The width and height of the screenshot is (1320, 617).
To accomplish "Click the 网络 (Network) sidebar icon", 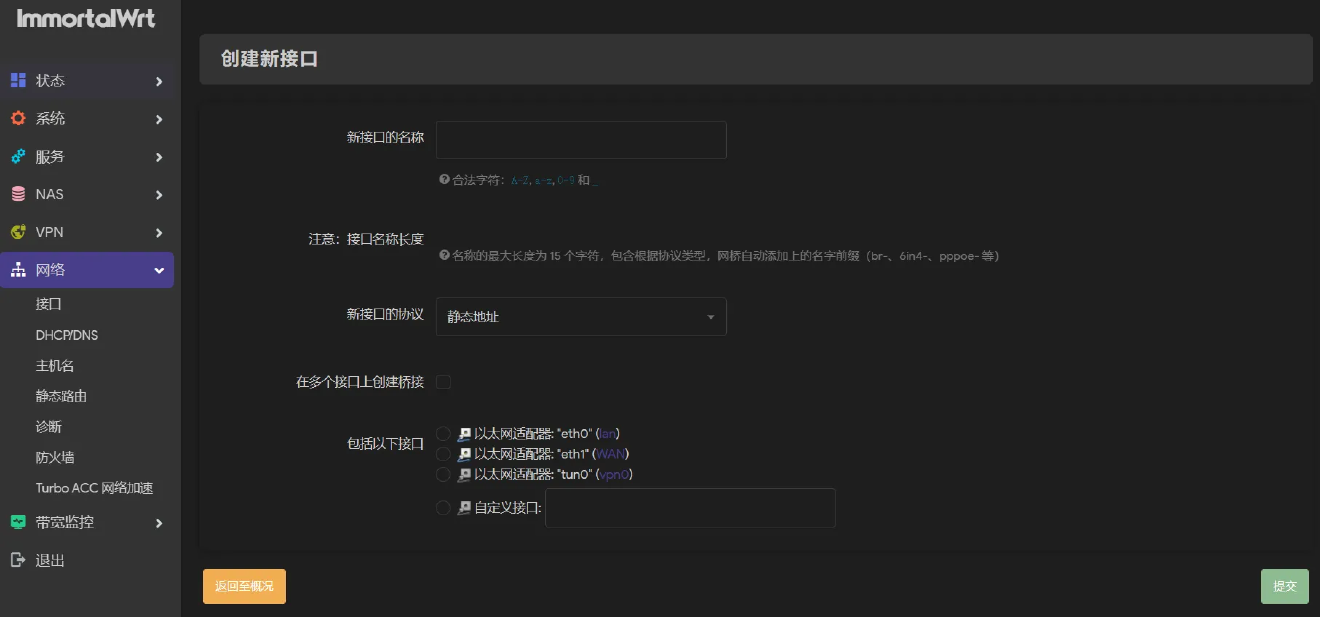I will coord(18,269).
